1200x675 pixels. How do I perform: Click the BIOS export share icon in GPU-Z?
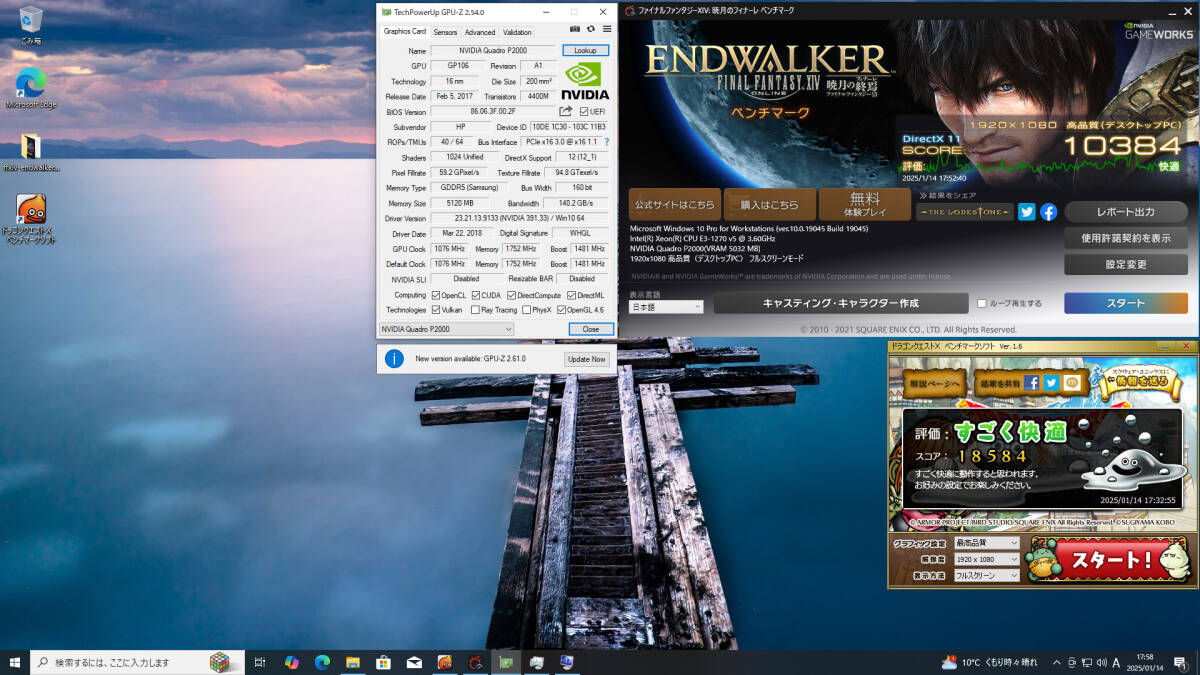[x=566, y=111]
